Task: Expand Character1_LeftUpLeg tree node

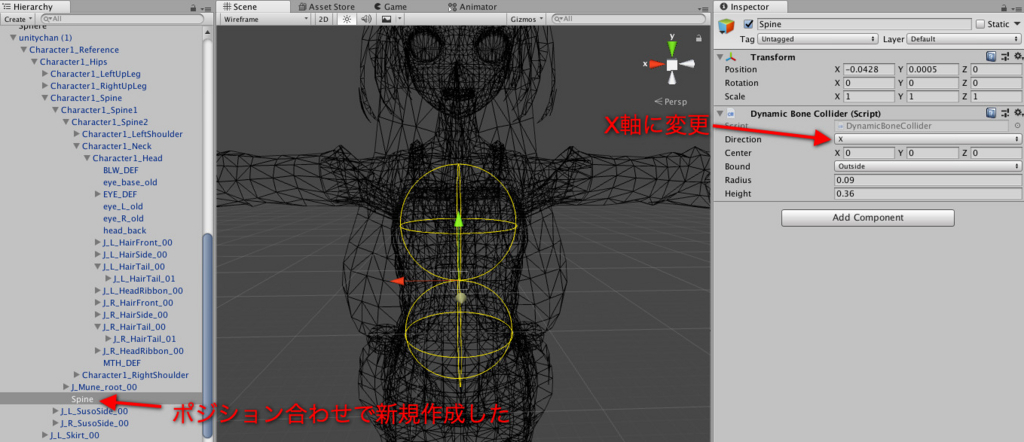Action: (45, 74)
